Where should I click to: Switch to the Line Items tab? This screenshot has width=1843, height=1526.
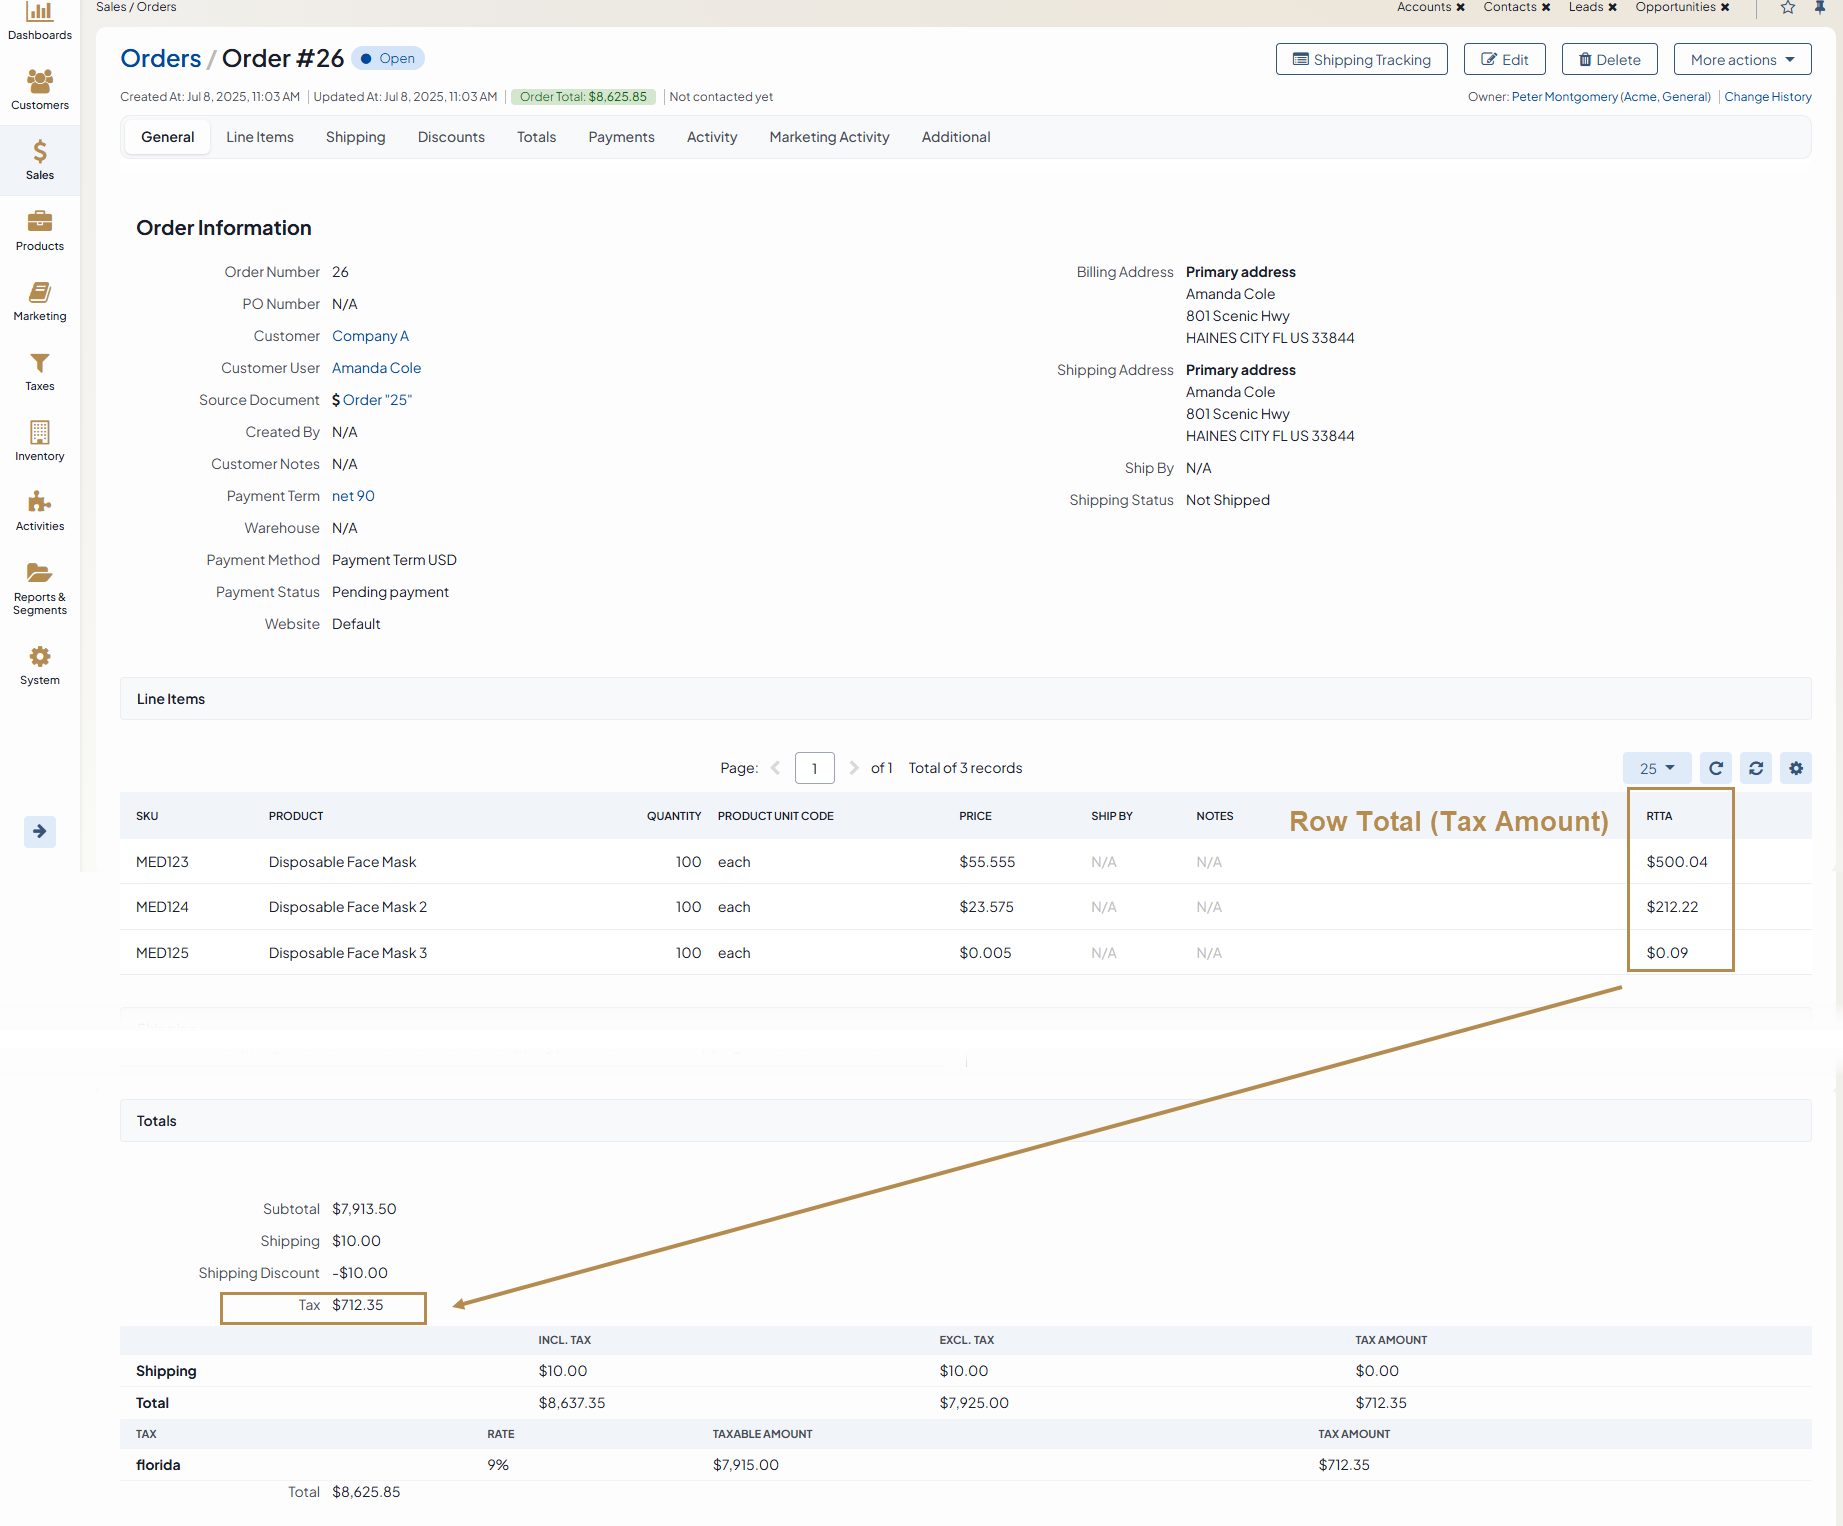pos(260,137)
